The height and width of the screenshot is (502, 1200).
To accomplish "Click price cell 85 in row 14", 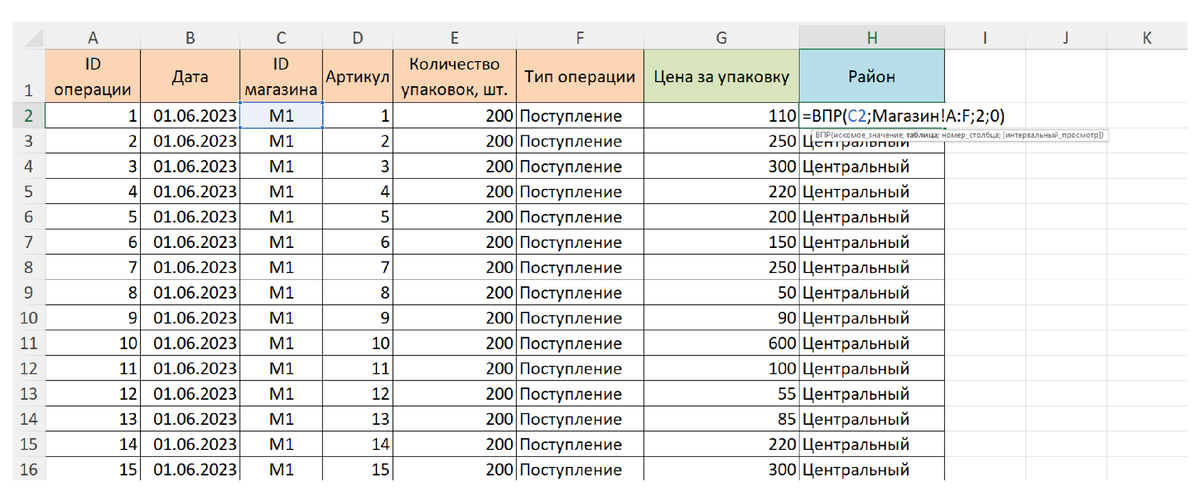I will click(x=721, y=419).
